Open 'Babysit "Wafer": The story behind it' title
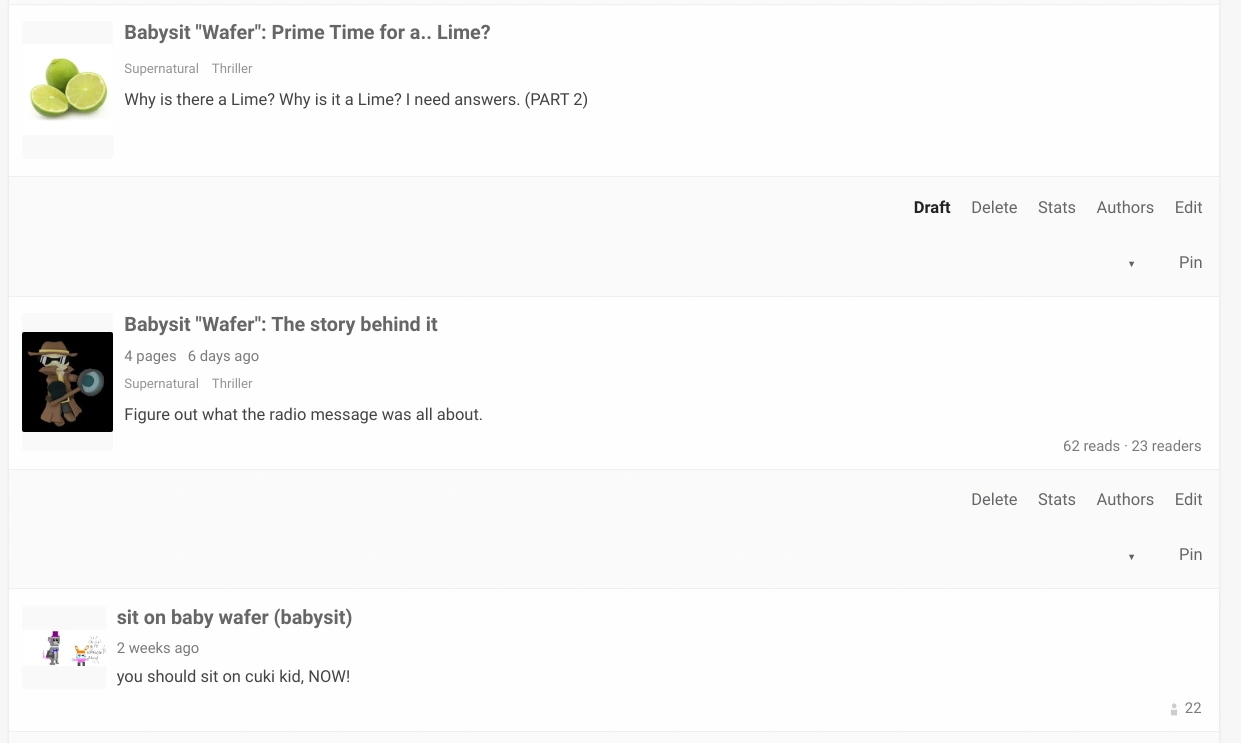 click(281, 325)
